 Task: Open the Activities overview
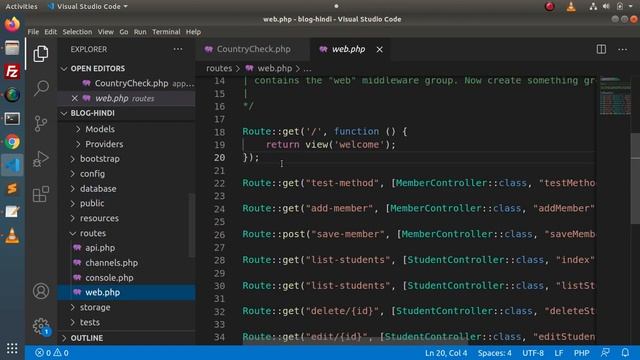point(21,6)
